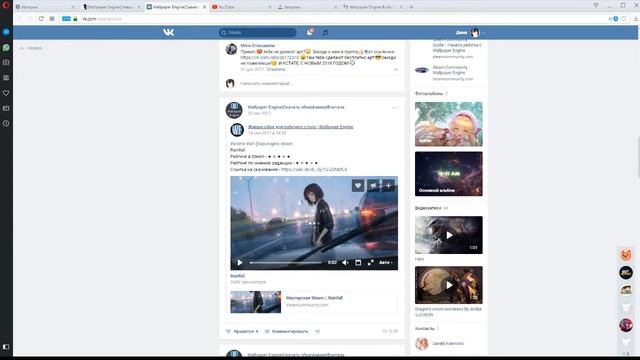The image size is (640, 360).
Task: Open the VK music player icon
Action: pyautogui.click(x=325, y=32)
